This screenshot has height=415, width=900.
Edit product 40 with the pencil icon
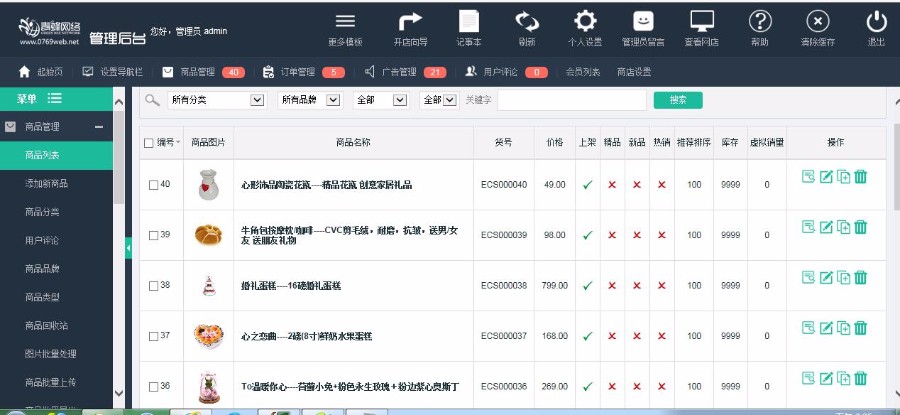point(826,176)
